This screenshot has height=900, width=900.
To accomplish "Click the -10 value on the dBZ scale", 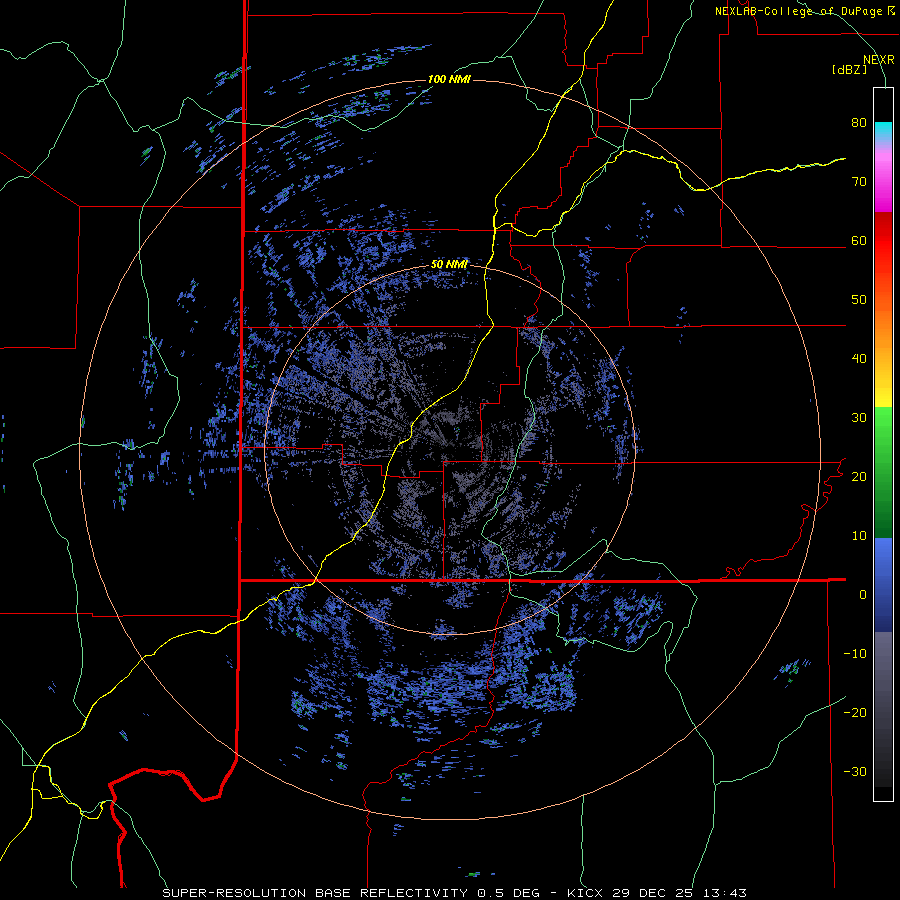I will (855, 654).
